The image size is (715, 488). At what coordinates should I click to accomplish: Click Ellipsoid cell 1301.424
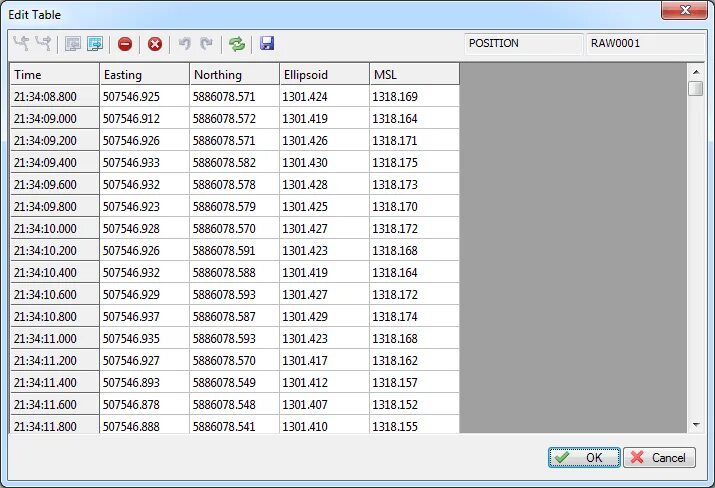pos(324,96)
